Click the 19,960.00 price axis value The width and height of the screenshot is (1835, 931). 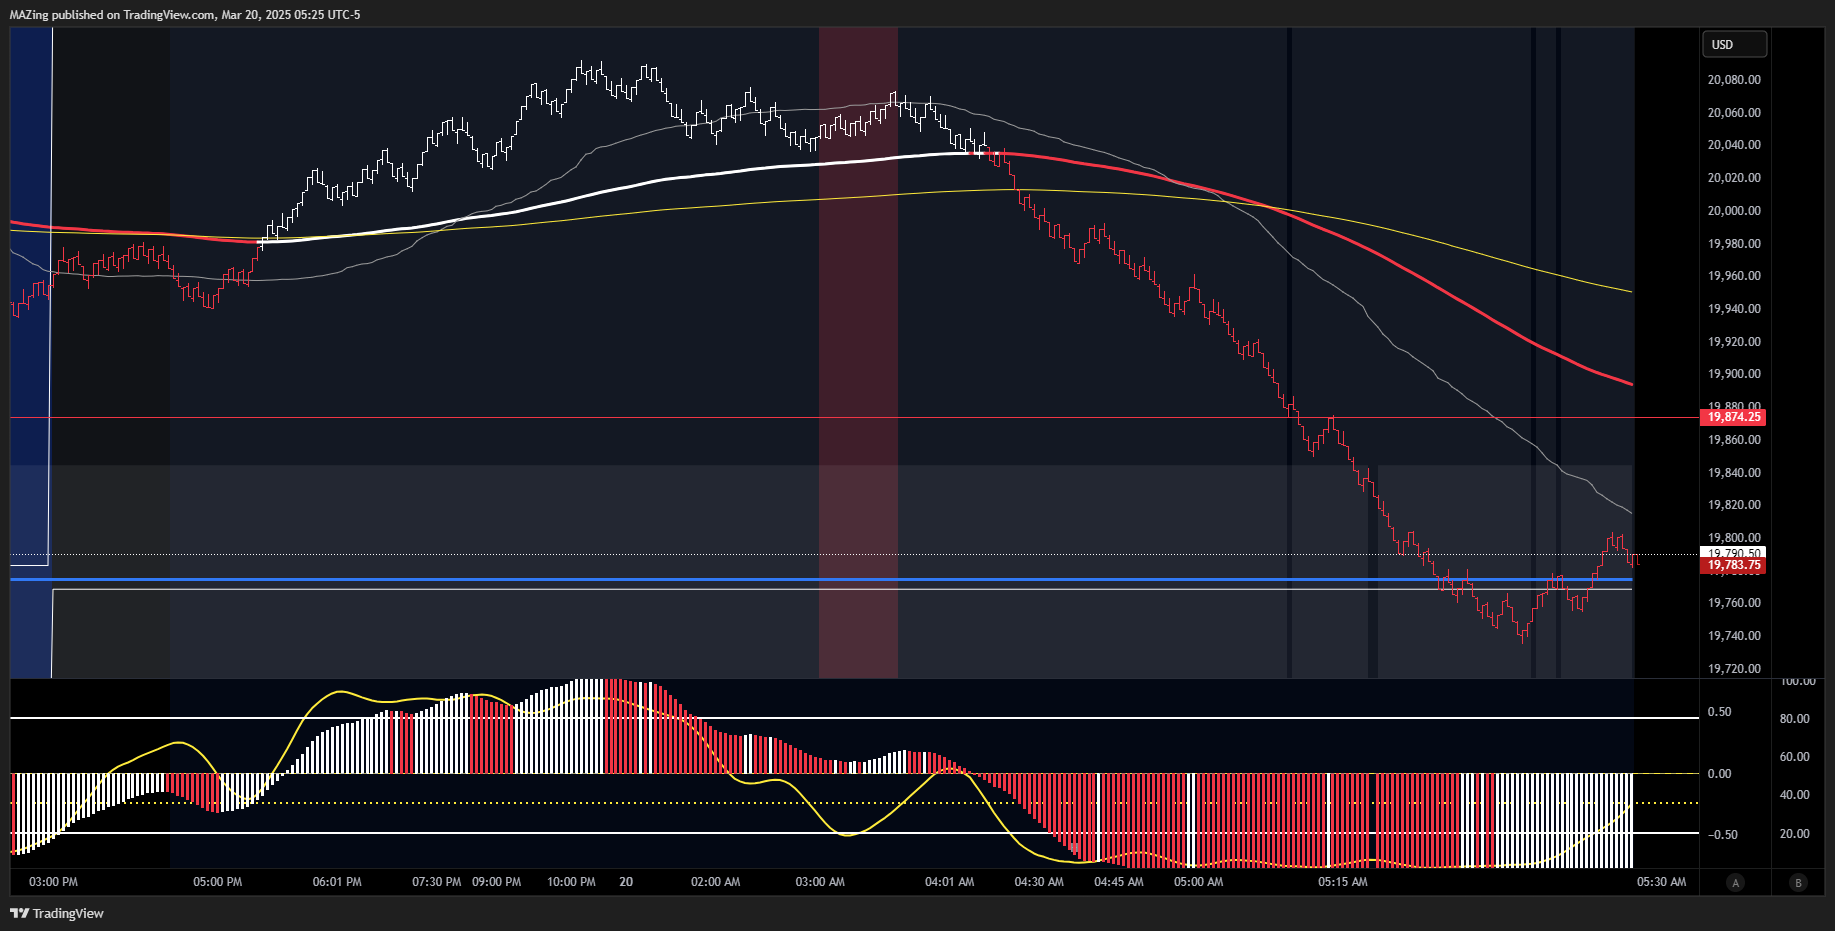point(1734,276)
